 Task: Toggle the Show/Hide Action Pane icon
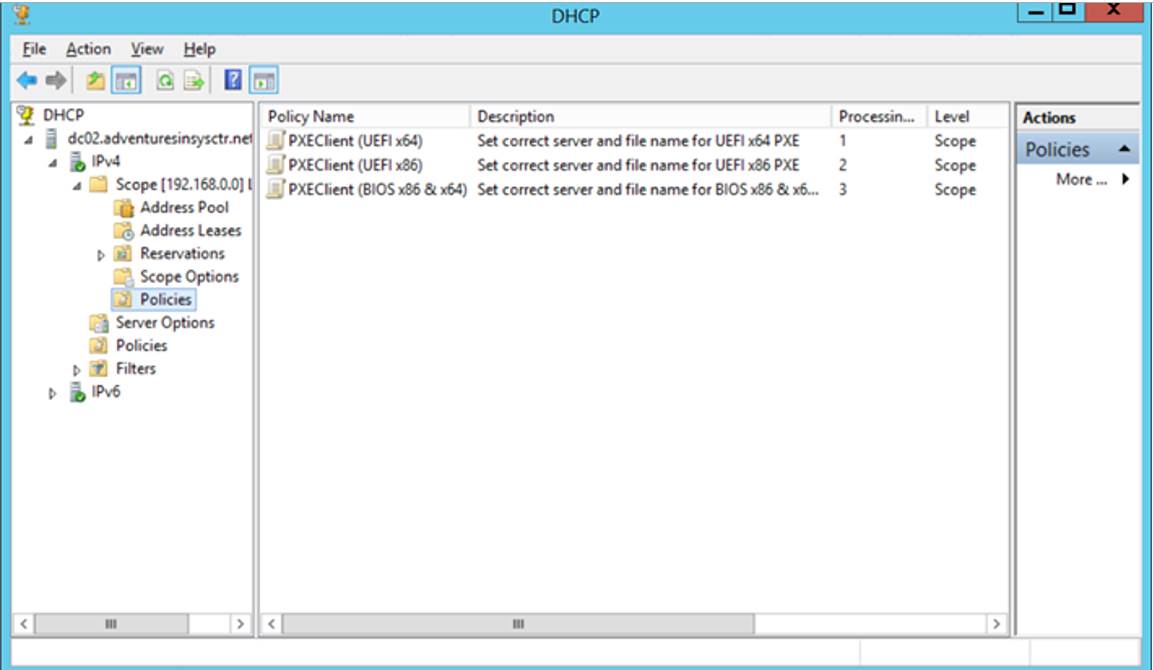[x=263, y=80]
